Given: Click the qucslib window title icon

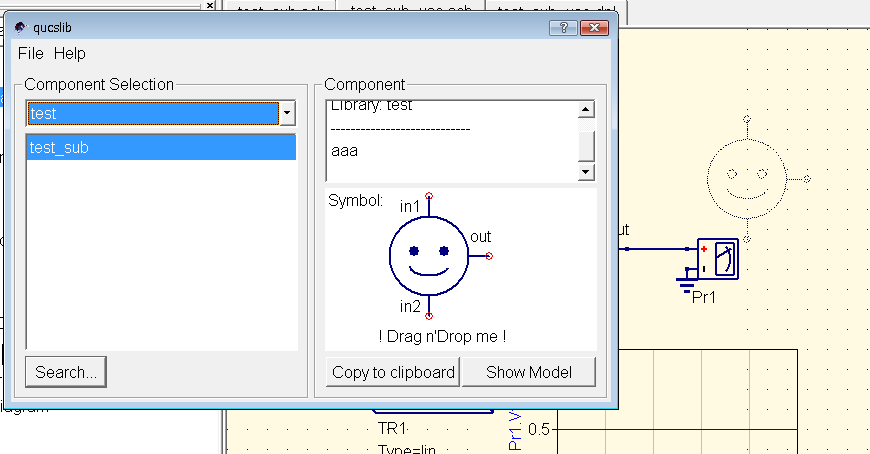Looking at the screenshot, I should (20, 27).
